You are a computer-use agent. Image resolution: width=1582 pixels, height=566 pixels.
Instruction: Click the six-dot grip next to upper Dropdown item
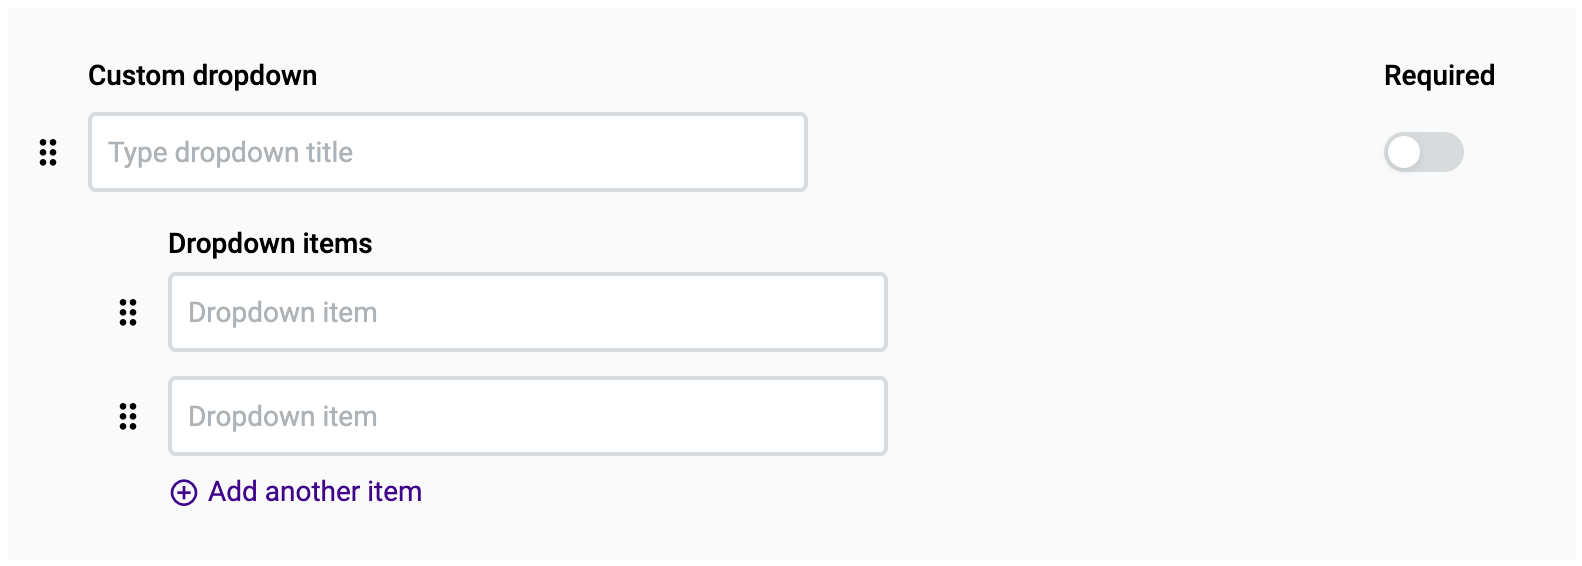[128, 312]
